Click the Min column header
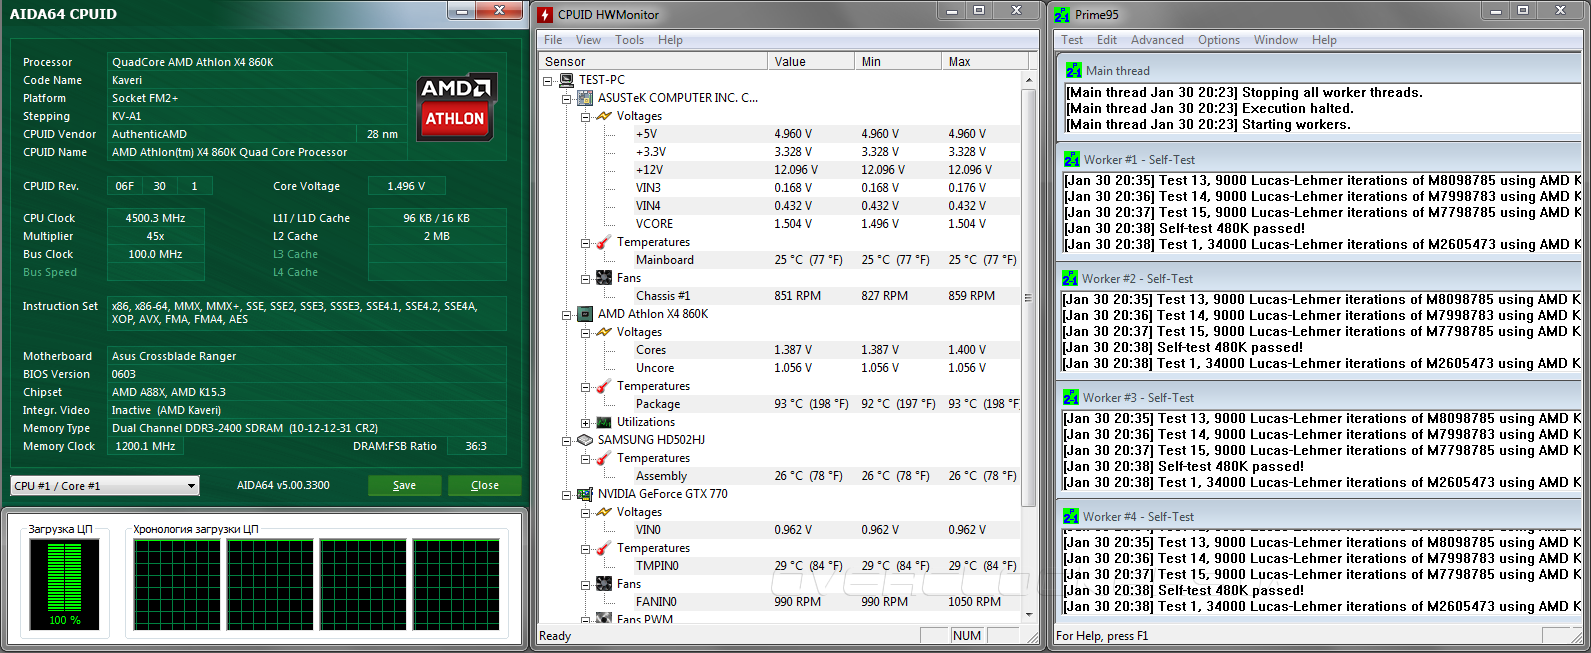This screenshot has width=1591, height=653. coord(899,62)
